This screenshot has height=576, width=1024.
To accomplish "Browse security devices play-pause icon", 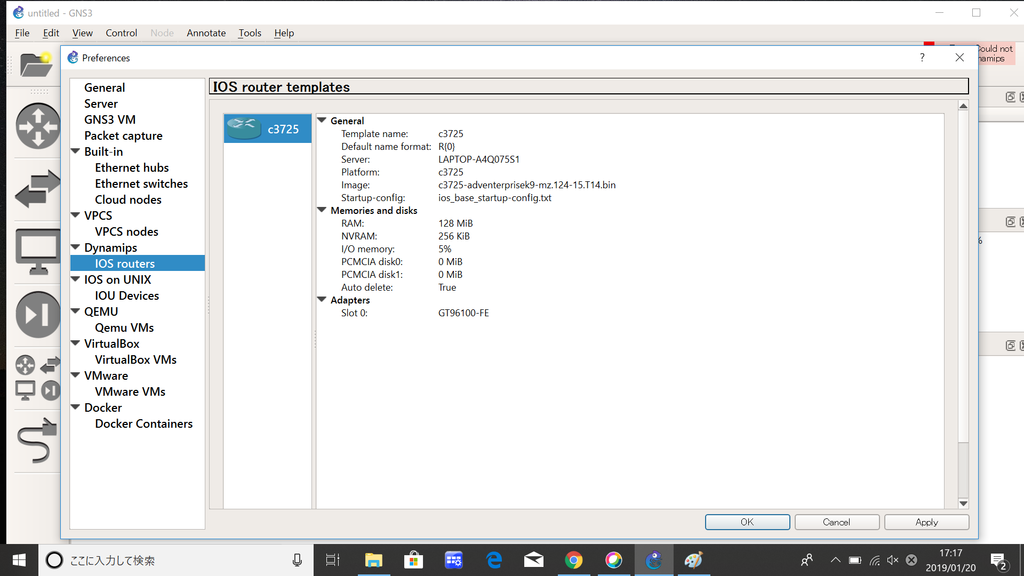I will pos(38,315).
